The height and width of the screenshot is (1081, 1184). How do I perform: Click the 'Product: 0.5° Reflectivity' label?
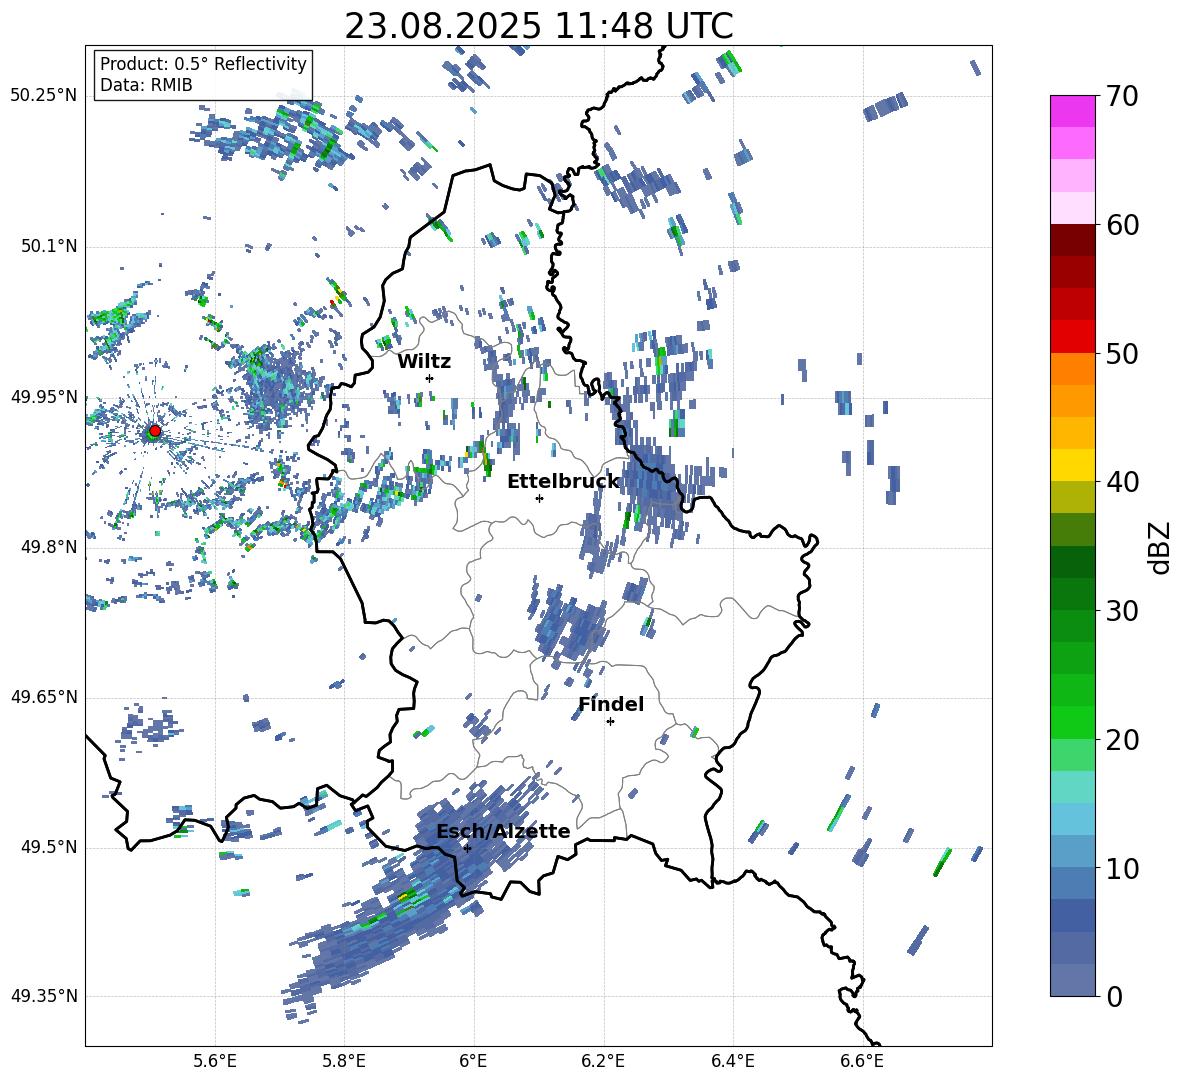(203, 63)
